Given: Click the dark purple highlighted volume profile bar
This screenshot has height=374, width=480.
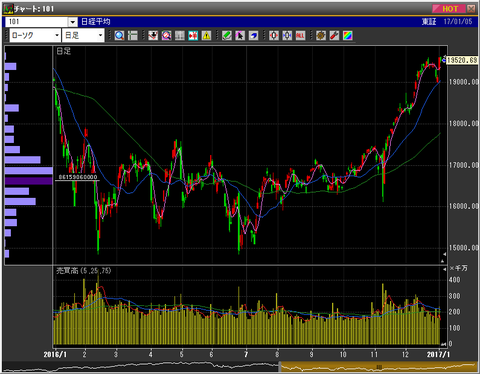Looking at the screenshot, I should point(29,181).
